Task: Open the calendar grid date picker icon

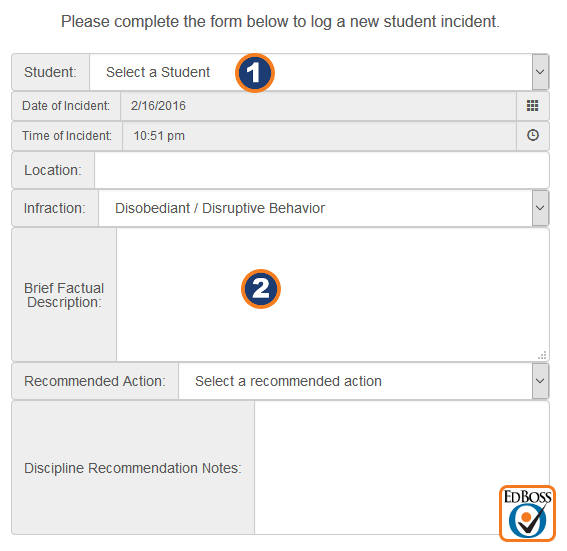Action: 532,106
